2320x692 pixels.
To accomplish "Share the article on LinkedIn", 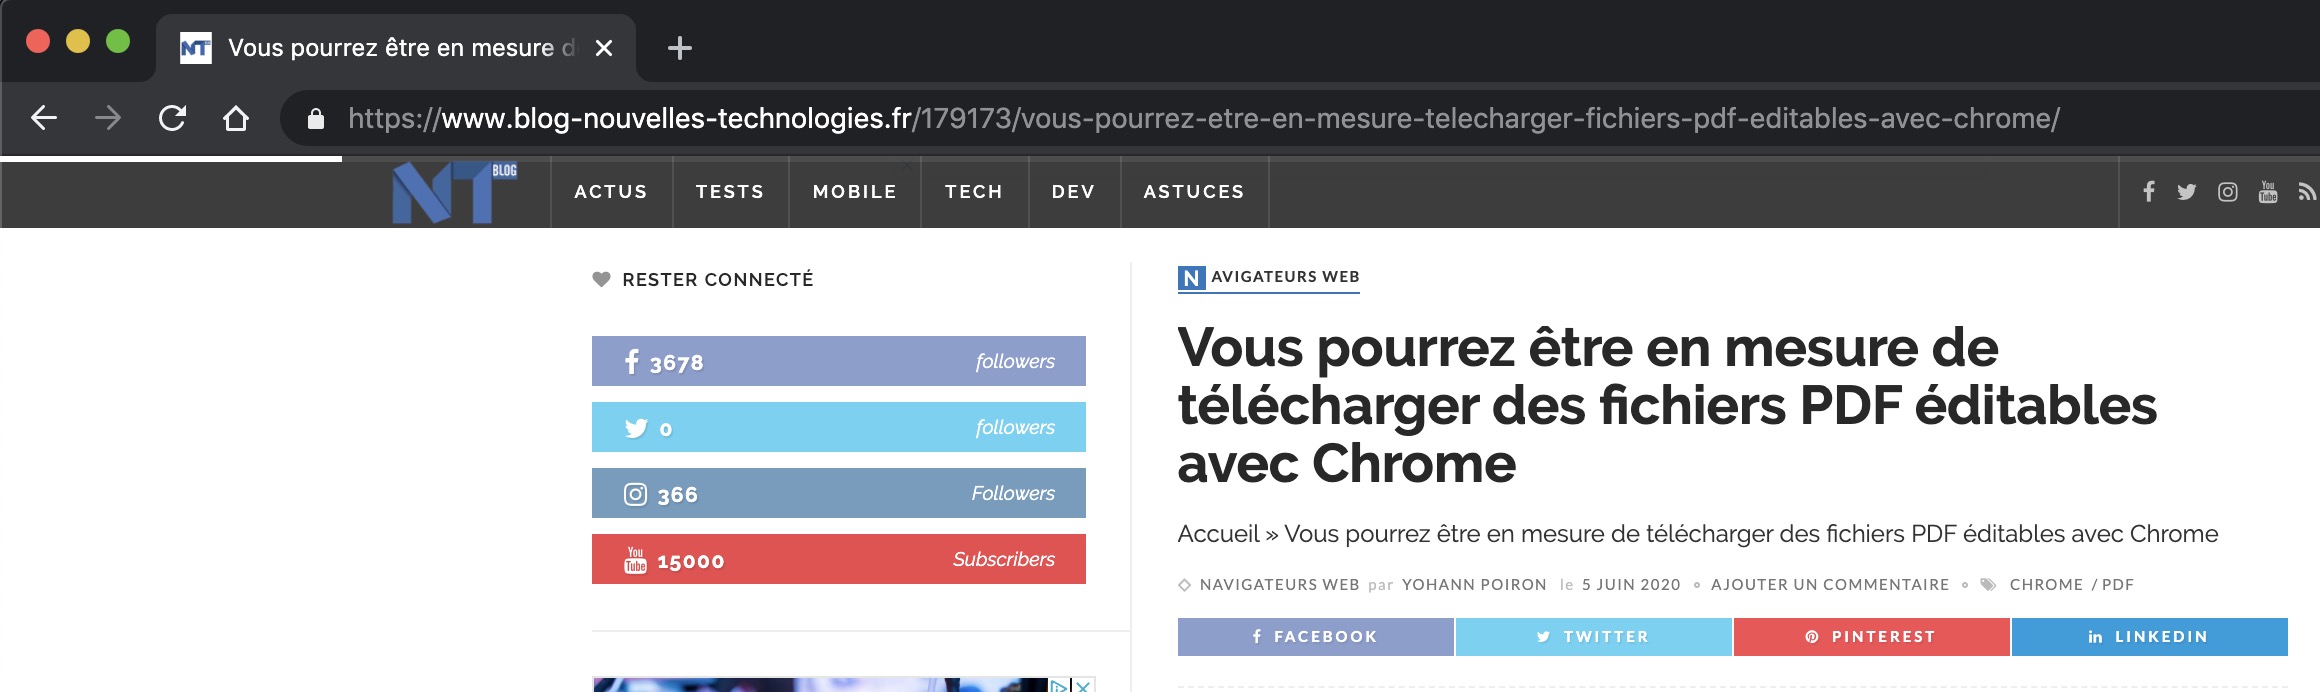I will point(2149,637).
